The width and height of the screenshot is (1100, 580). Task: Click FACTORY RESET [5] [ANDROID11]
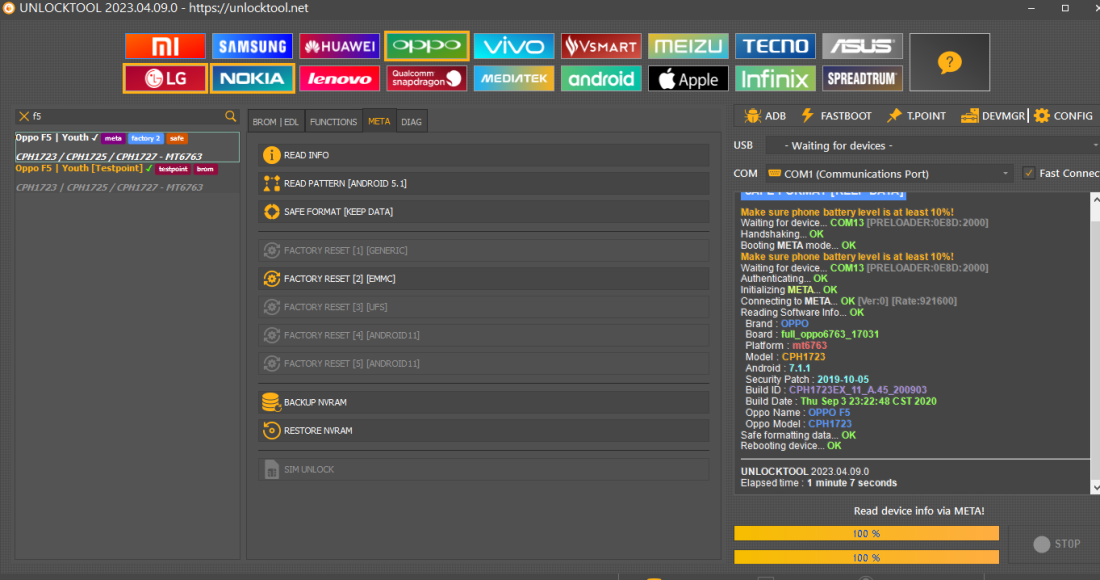[x=484, y=363]
